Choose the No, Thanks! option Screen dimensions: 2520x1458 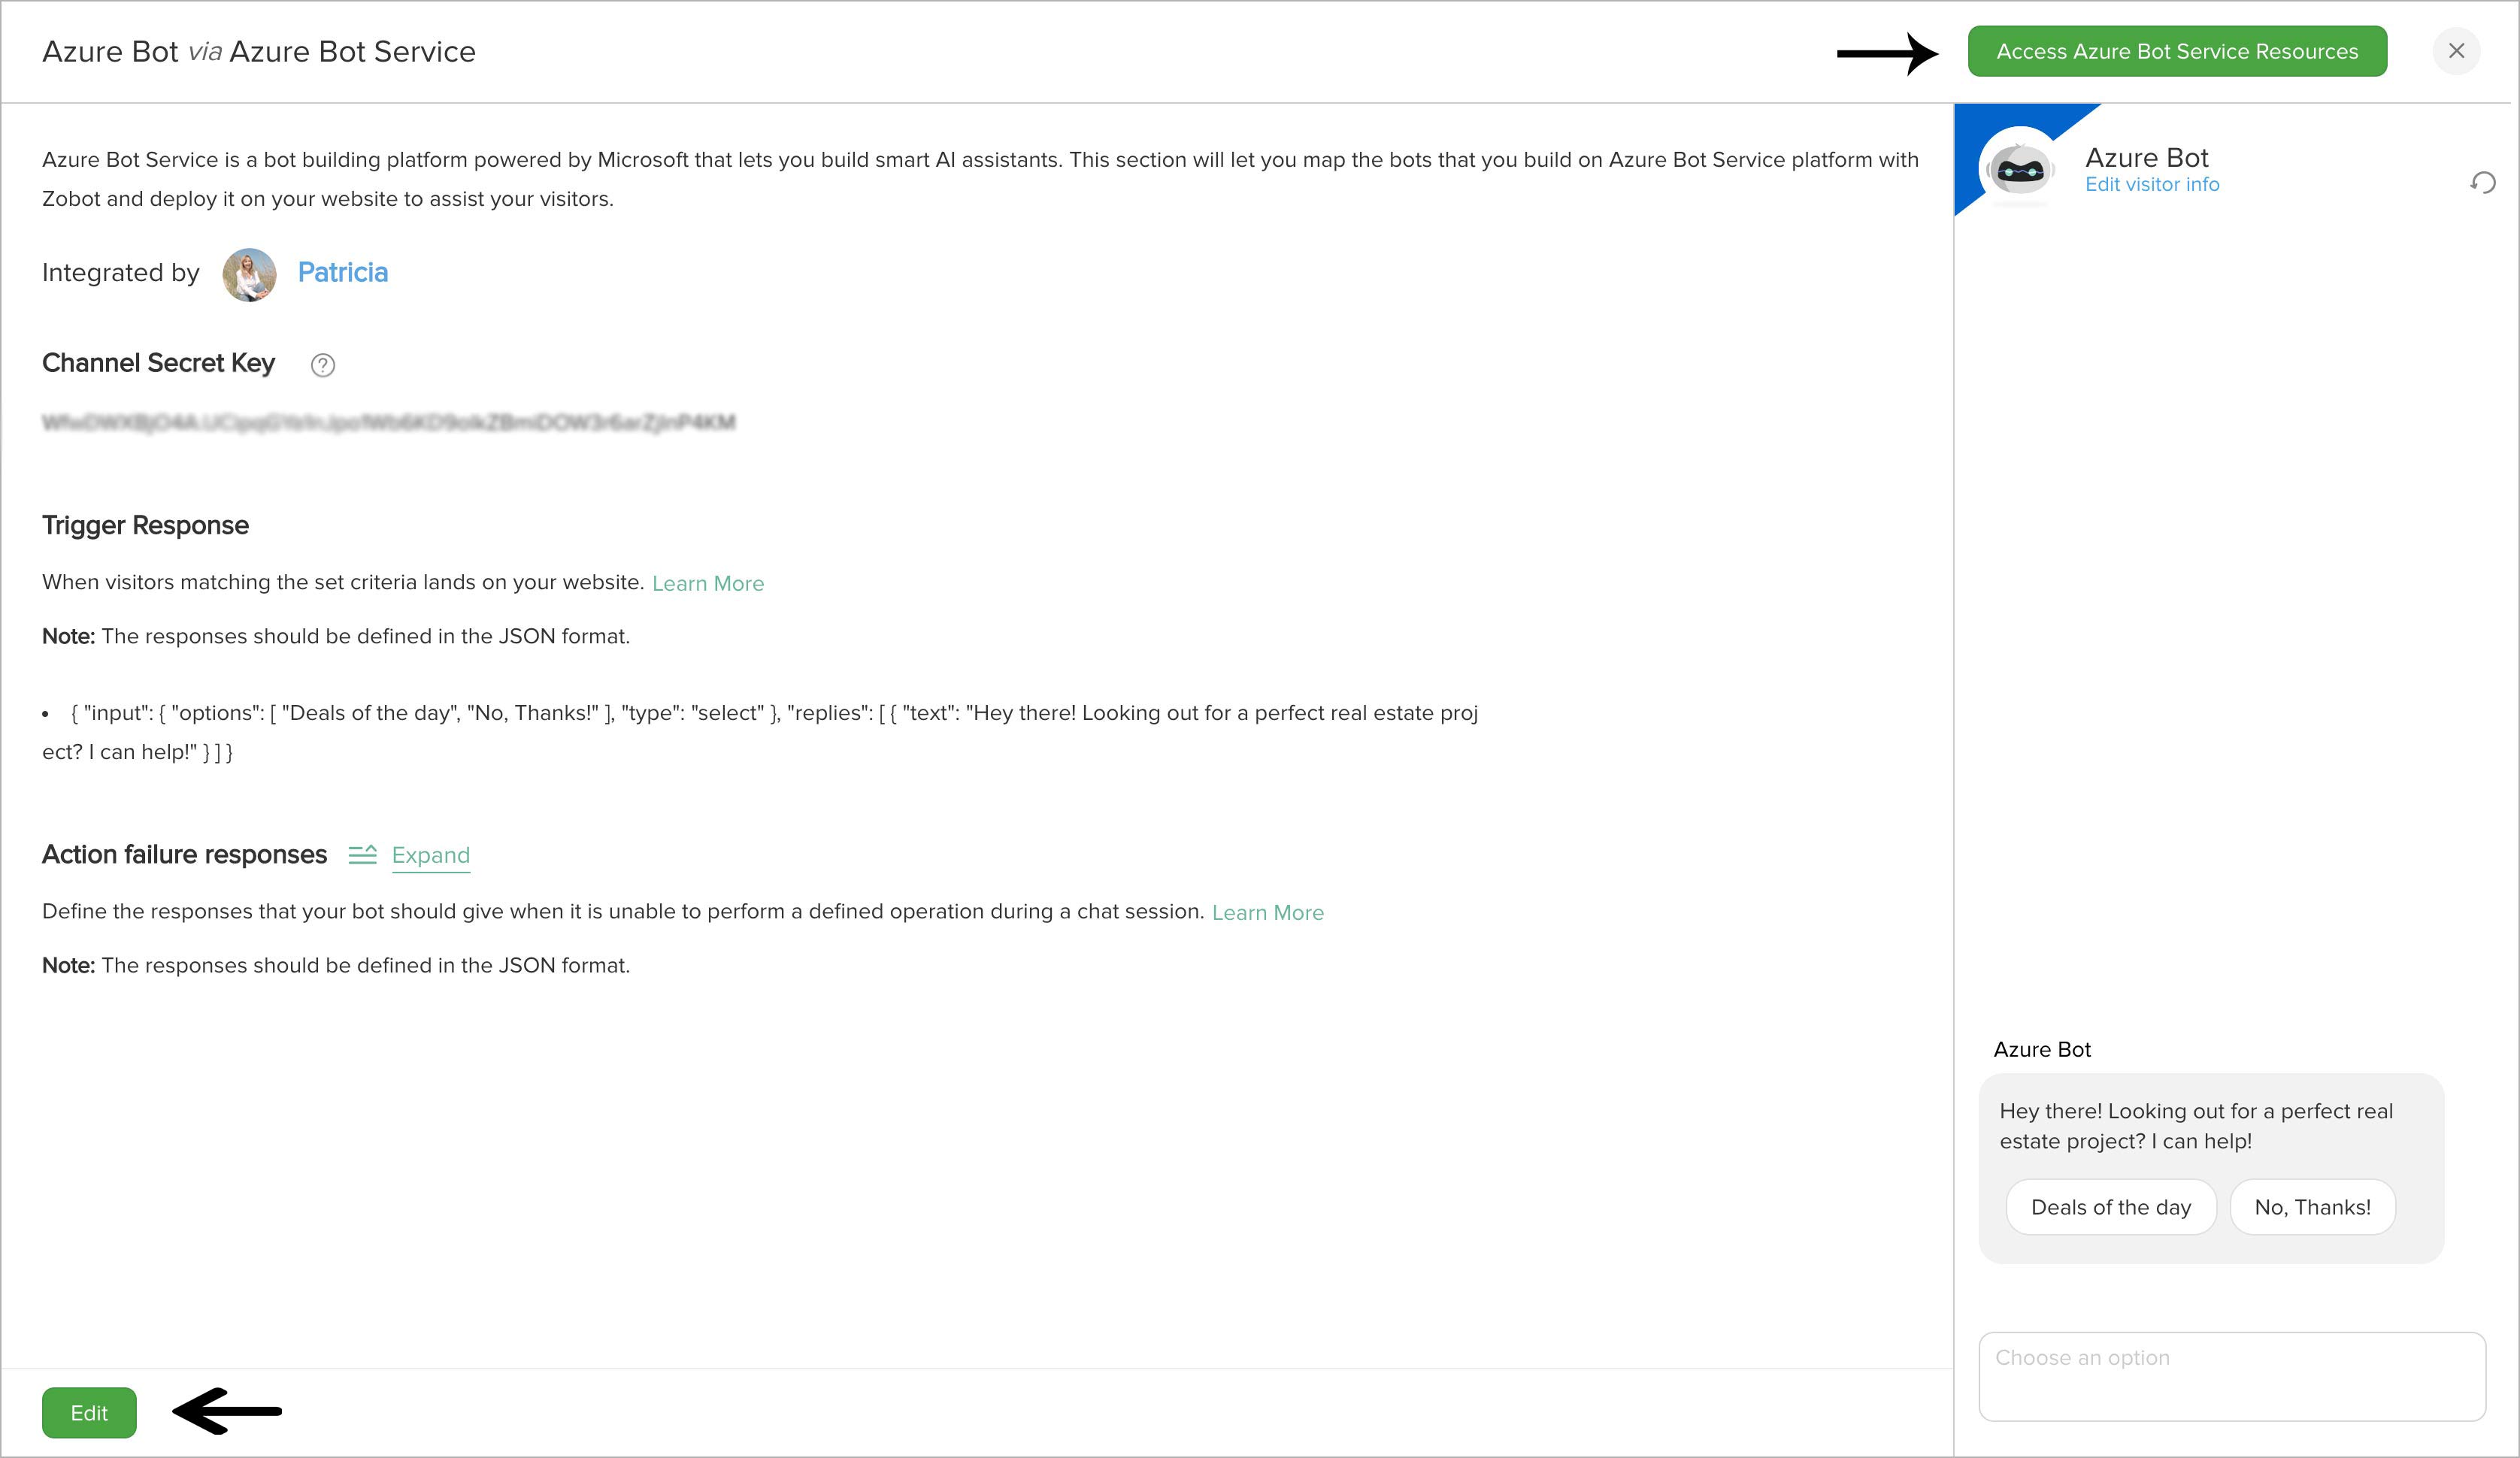(2312, 1207)
